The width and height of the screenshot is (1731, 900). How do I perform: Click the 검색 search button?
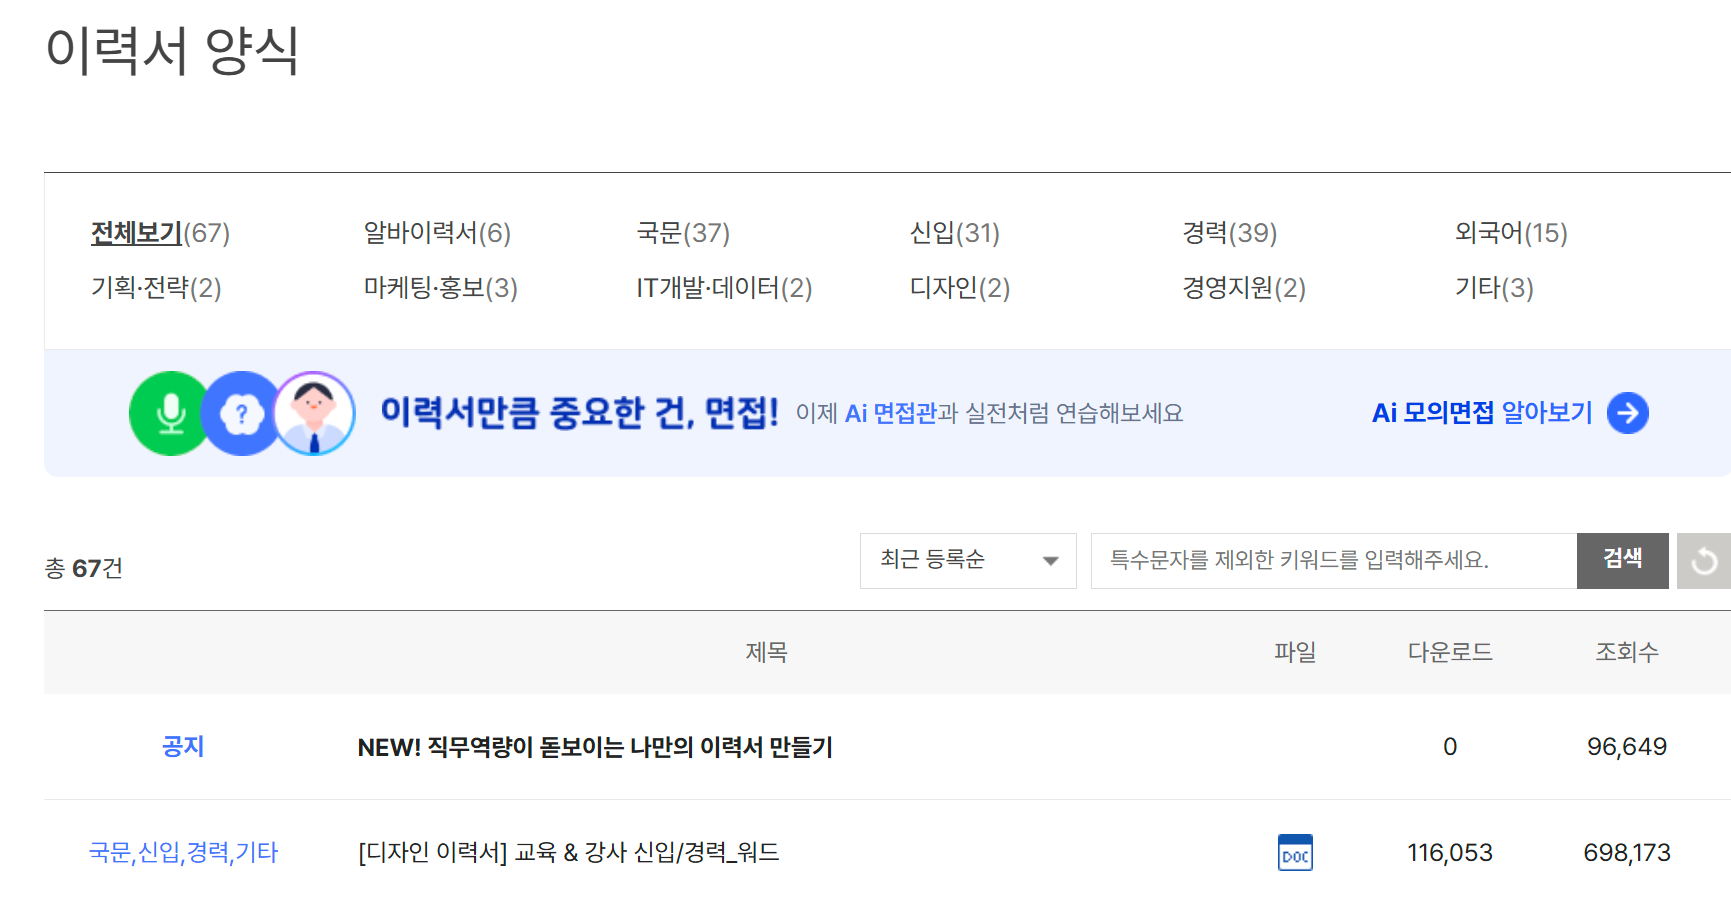pos(1621,561)
